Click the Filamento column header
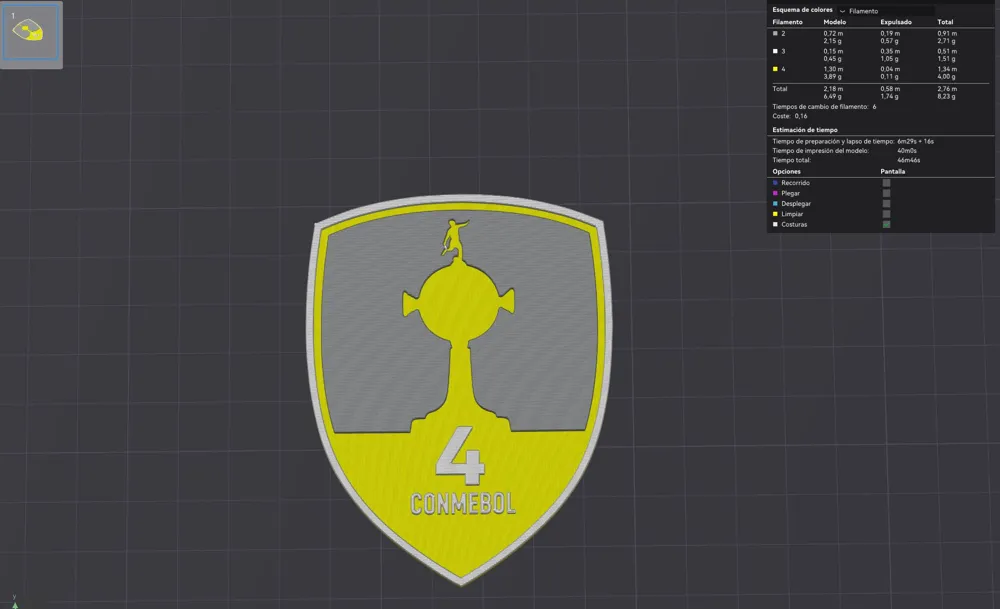Image resolution: width=1000 pixels, height=609 pixels. (x=788, y=22)
